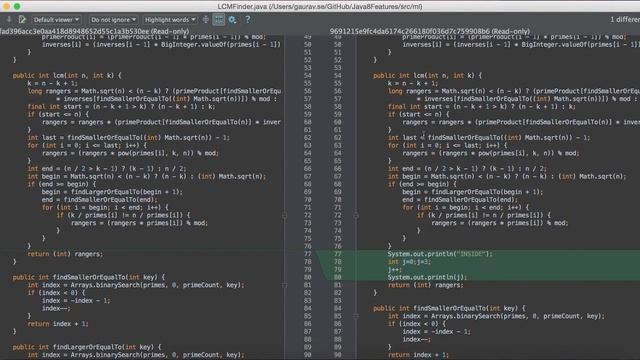The image size is (640, 360).
Task: Click index--; line in left pane
Action: pyautogui.click(x=56, y=308)
